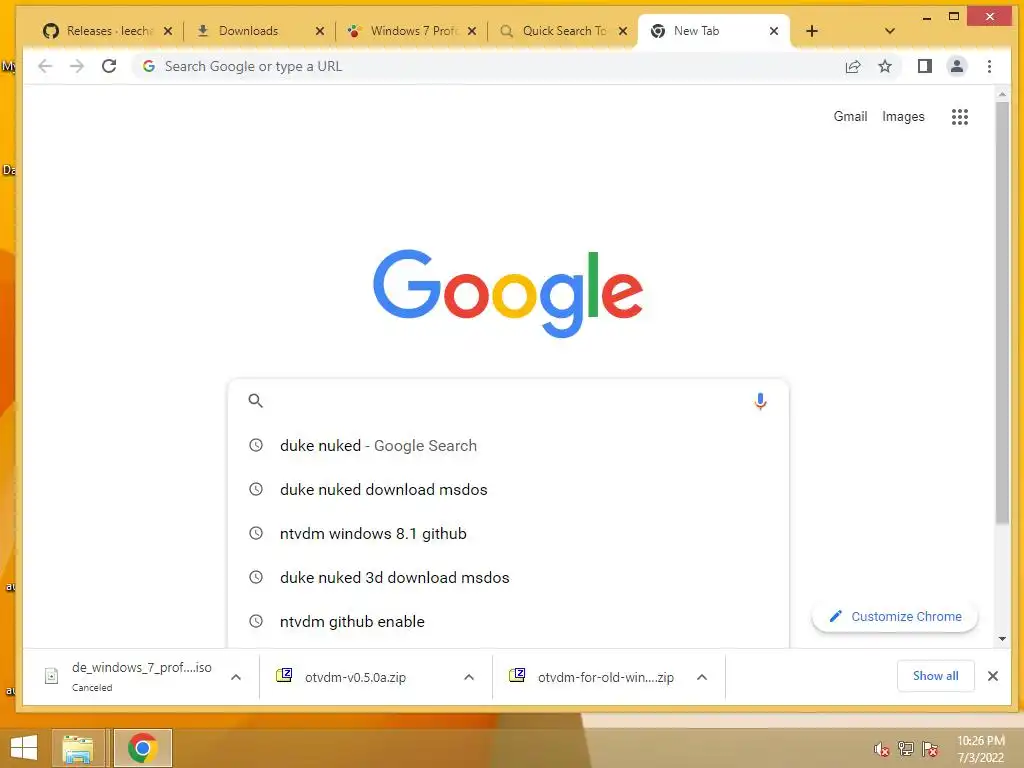1024x768 pixels.
Task: Open the otvdm-v0.5.0a.zip download
Action: (x=355, y=677)
